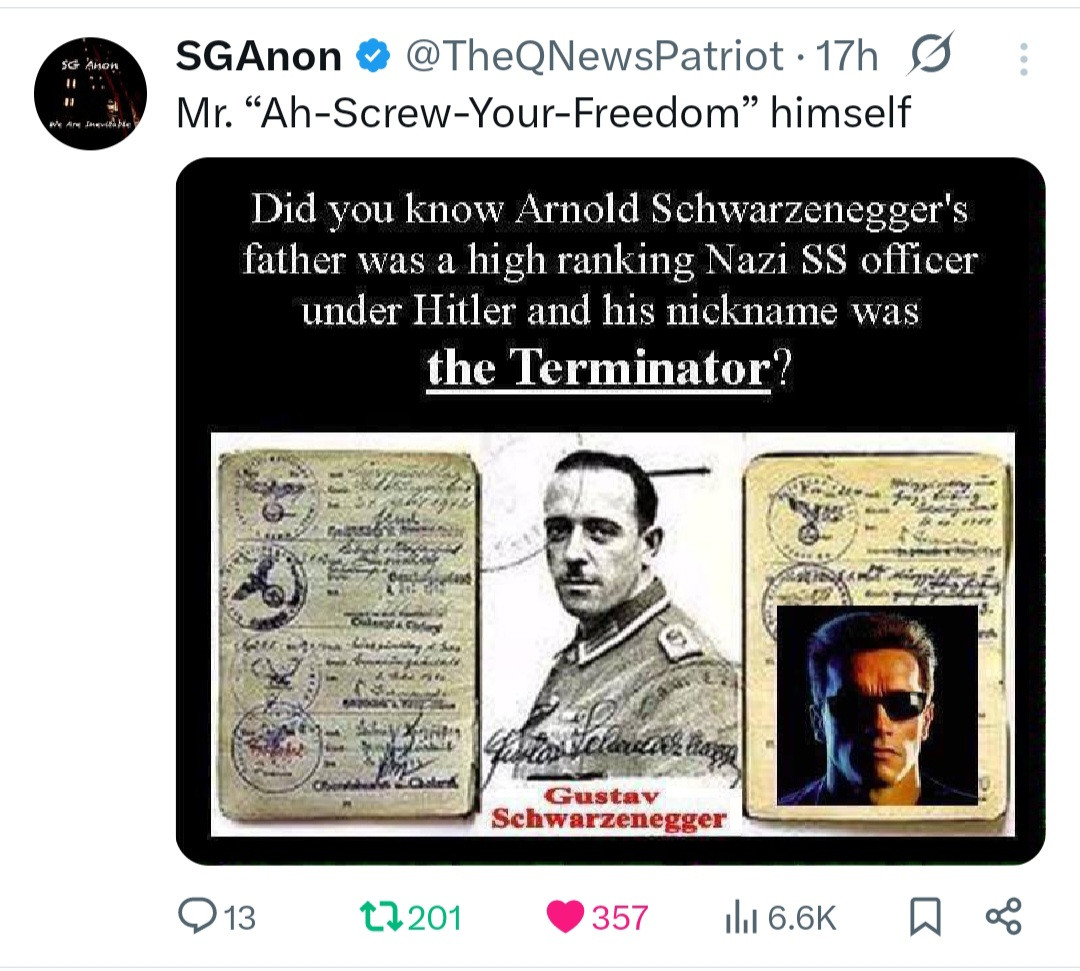Click the 13 replies count

pyautogui.click(x=240, y=918)
